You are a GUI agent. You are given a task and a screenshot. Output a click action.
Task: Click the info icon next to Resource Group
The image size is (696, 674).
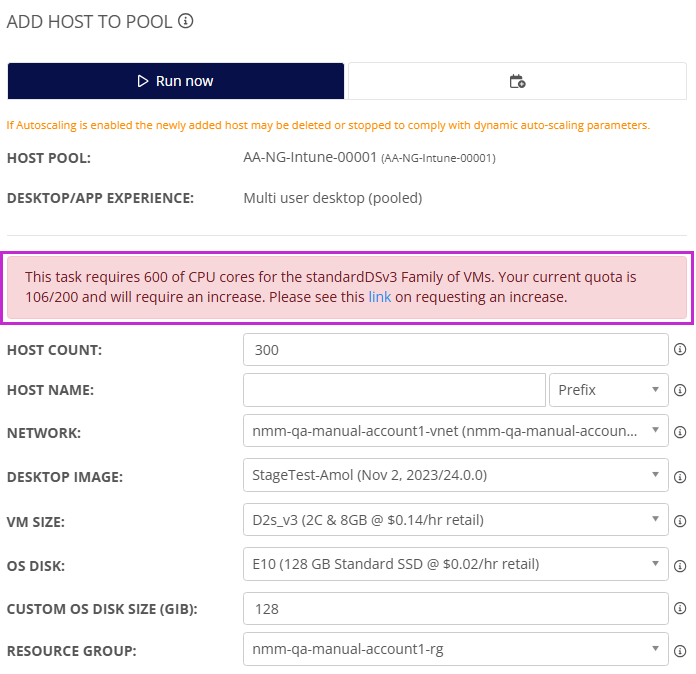click(x=680, y=650)
